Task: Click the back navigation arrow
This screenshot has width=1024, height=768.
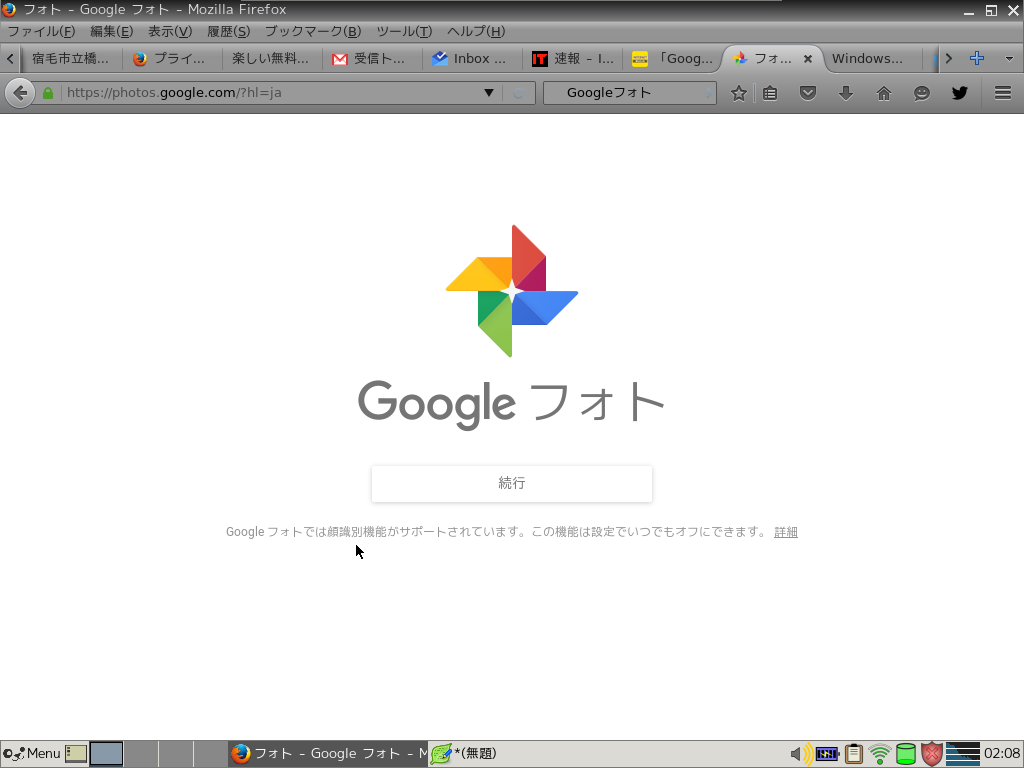Action: [20, 93]
